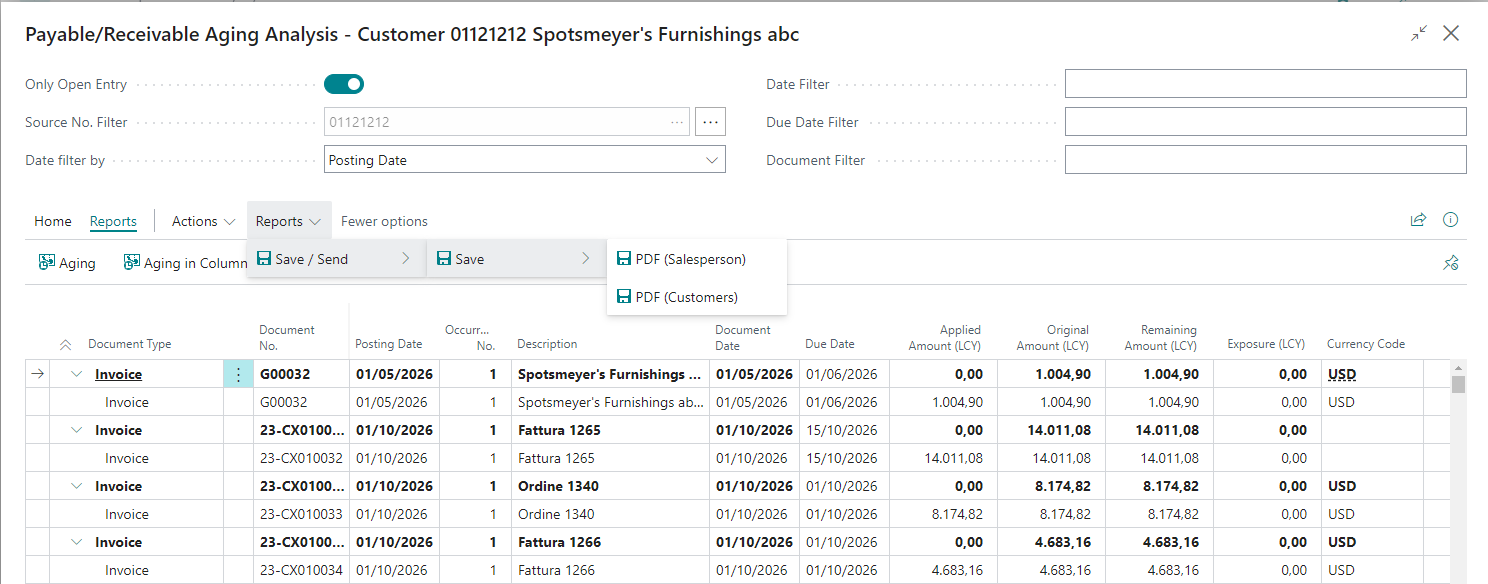
Task: Click the Due Date Filter input field
Action: [1265, 122]
